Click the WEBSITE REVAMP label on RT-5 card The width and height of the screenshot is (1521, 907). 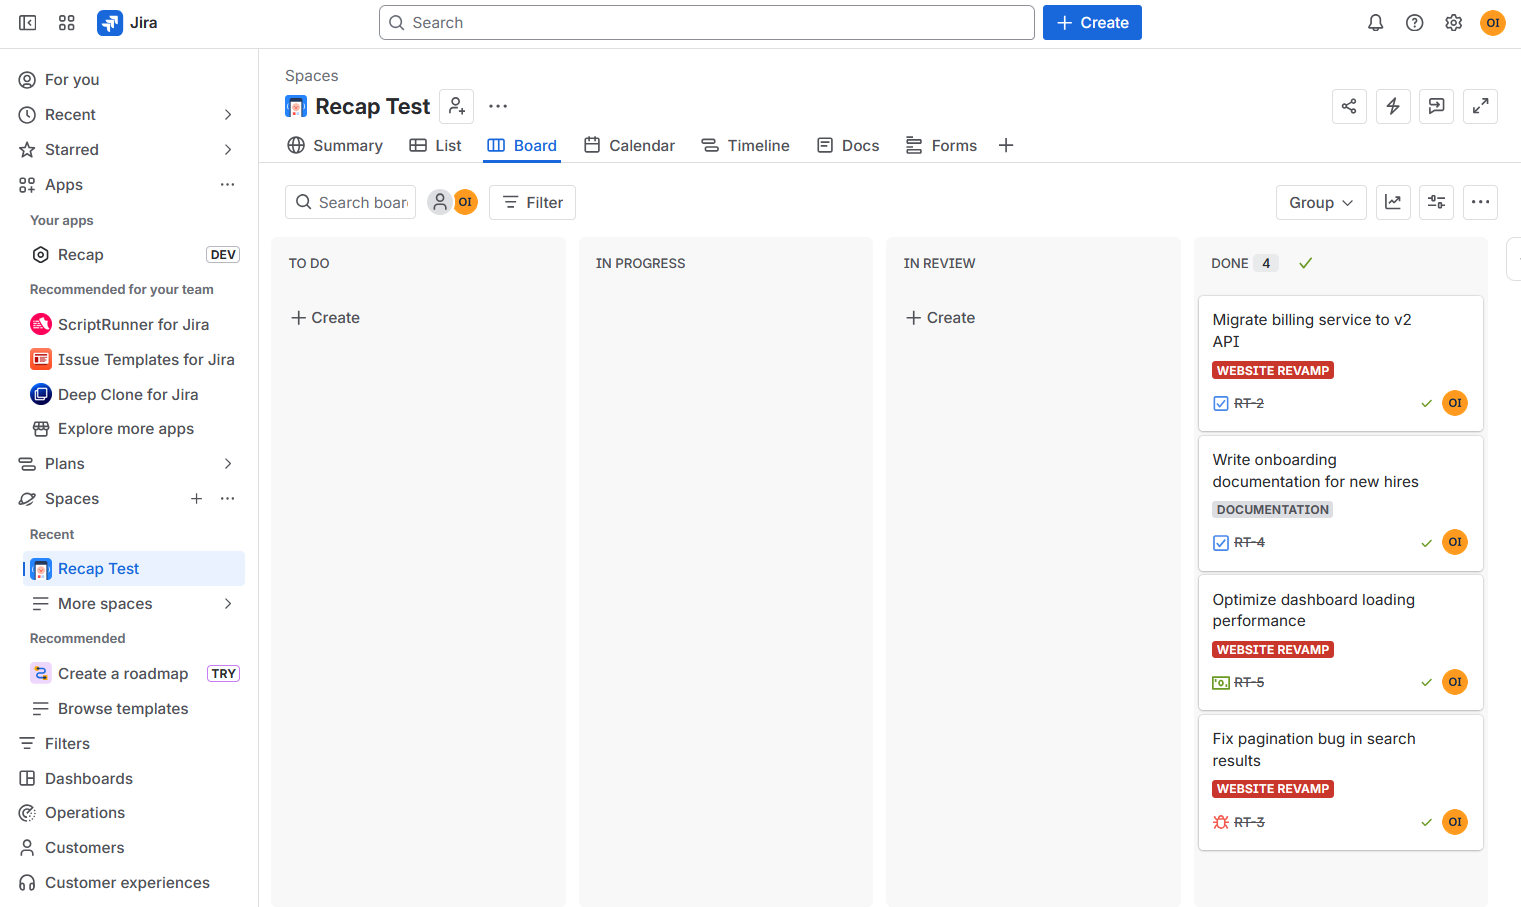point(1273,650)
